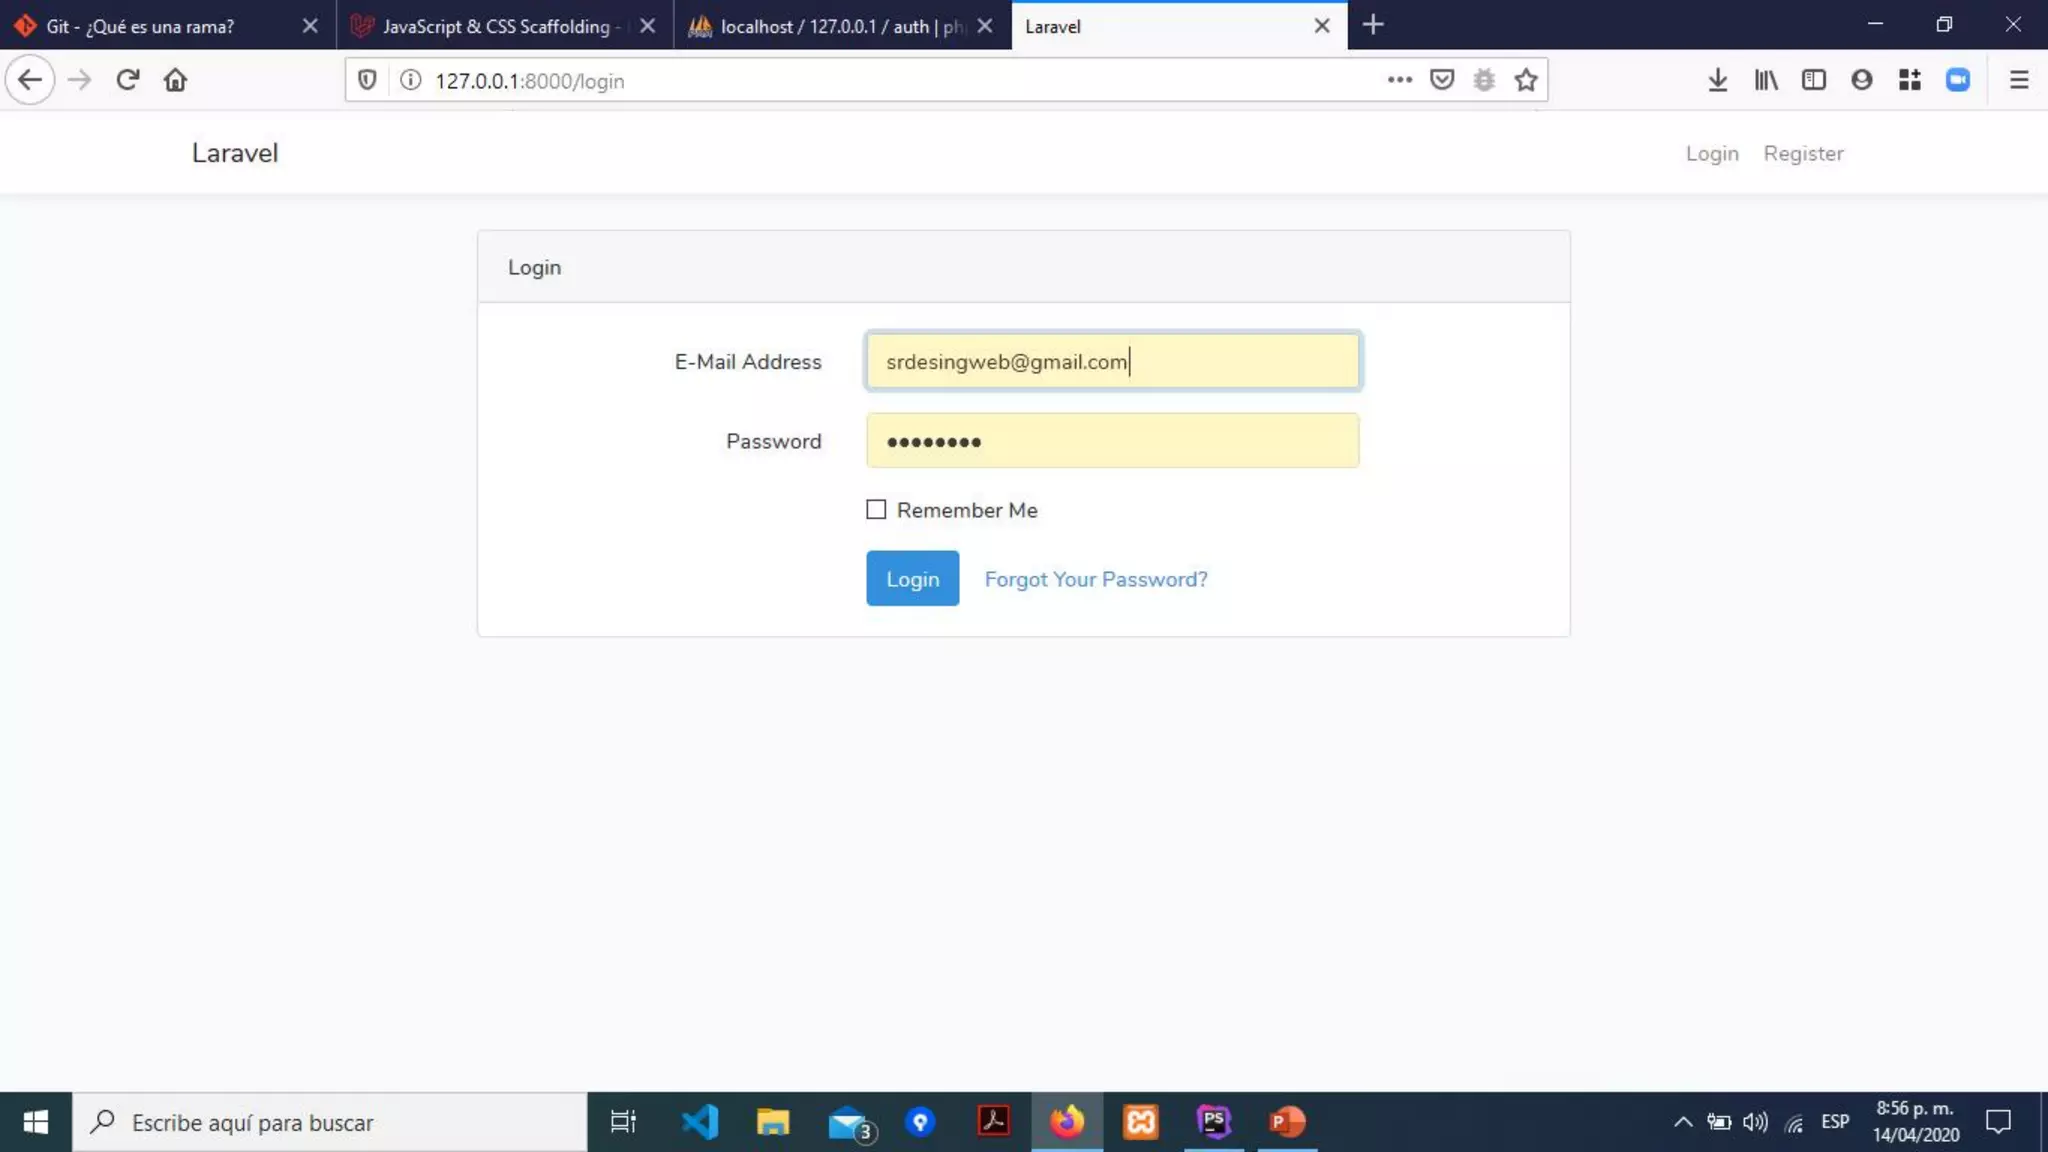Open the Firefox hamburger menu
2048x1152 pixels.
2018,80
